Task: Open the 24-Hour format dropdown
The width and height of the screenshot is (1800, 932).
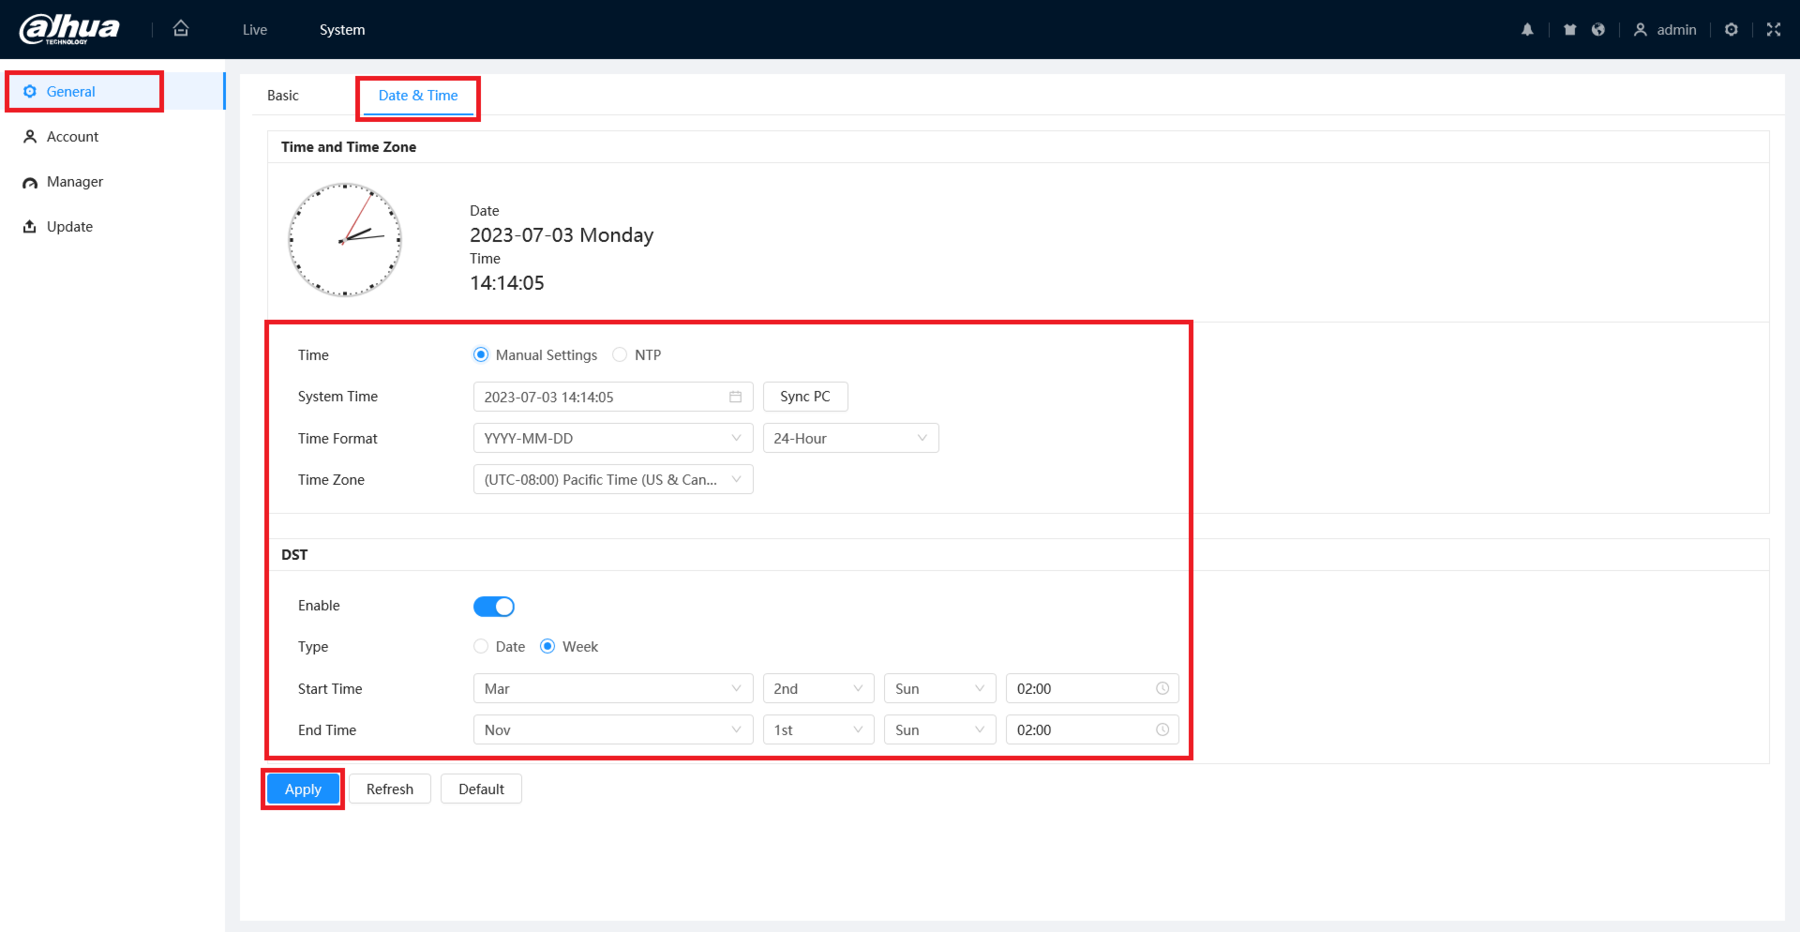Action: (850, 438)
